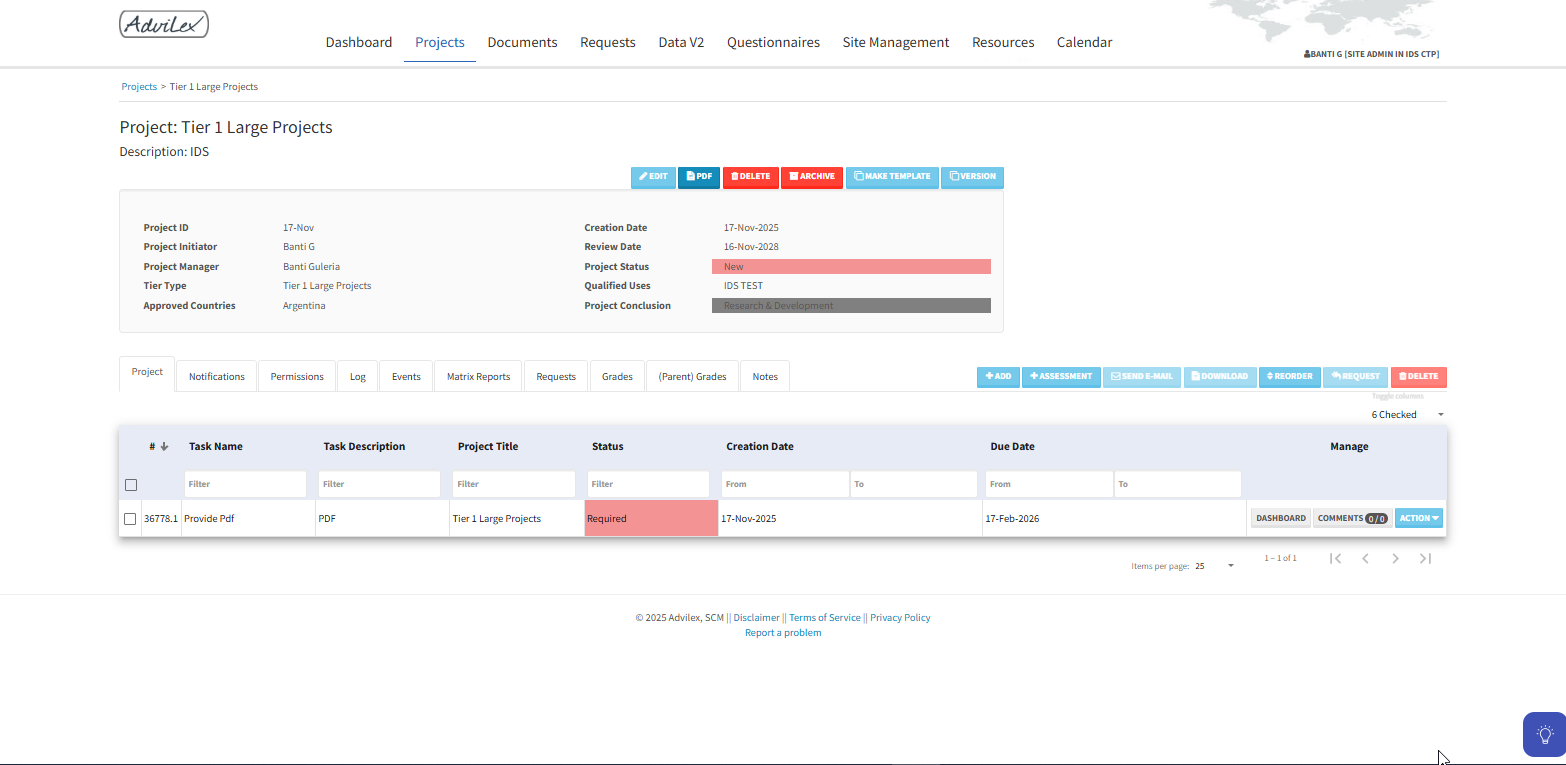
Task: Click the Task Name filter field
Action: point(245,484)
